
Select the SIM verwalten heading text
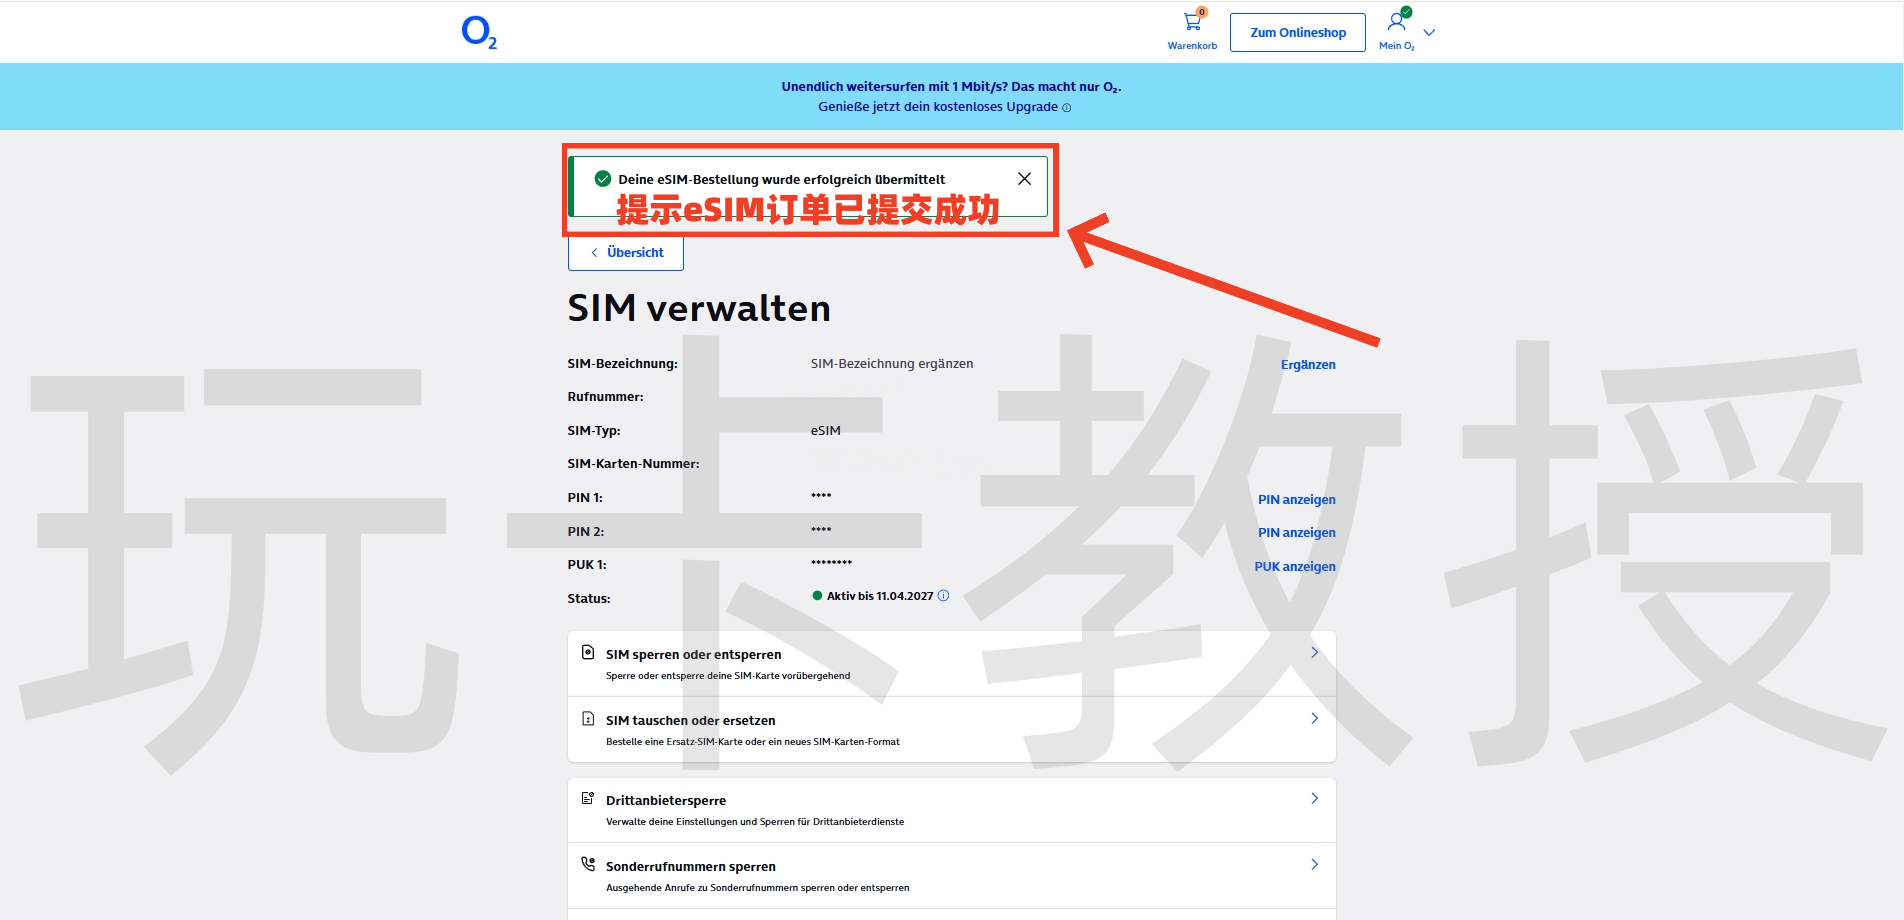[699, 308]
